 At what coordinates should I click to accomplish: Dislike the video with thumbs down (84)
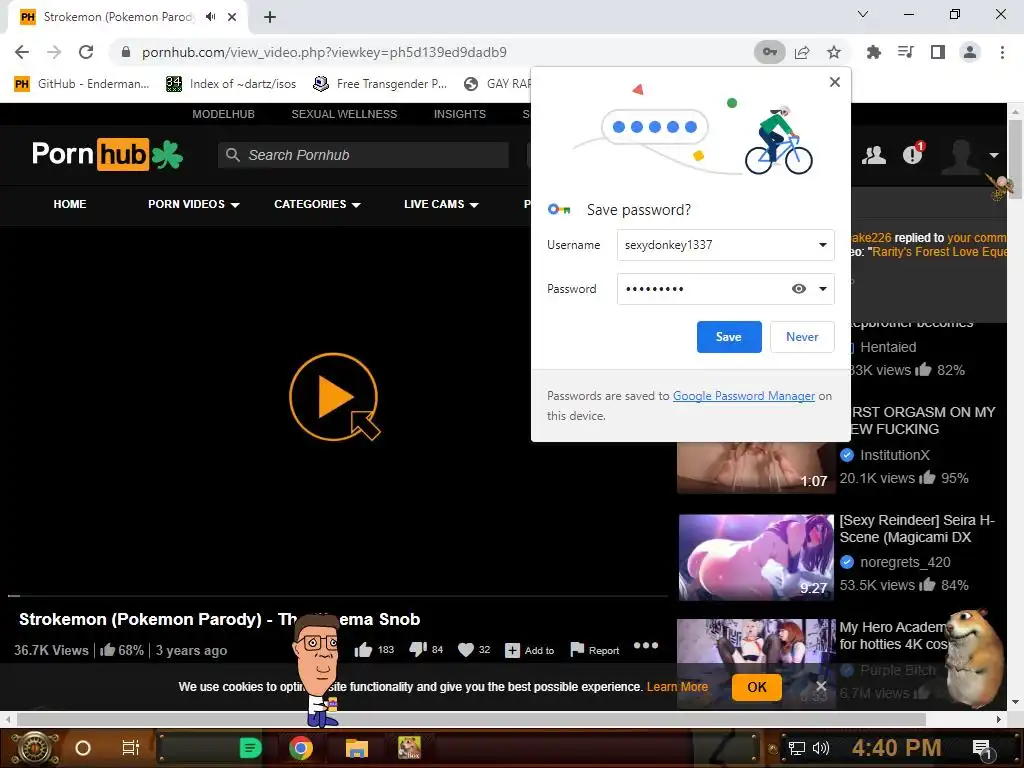tap(417, 649)
